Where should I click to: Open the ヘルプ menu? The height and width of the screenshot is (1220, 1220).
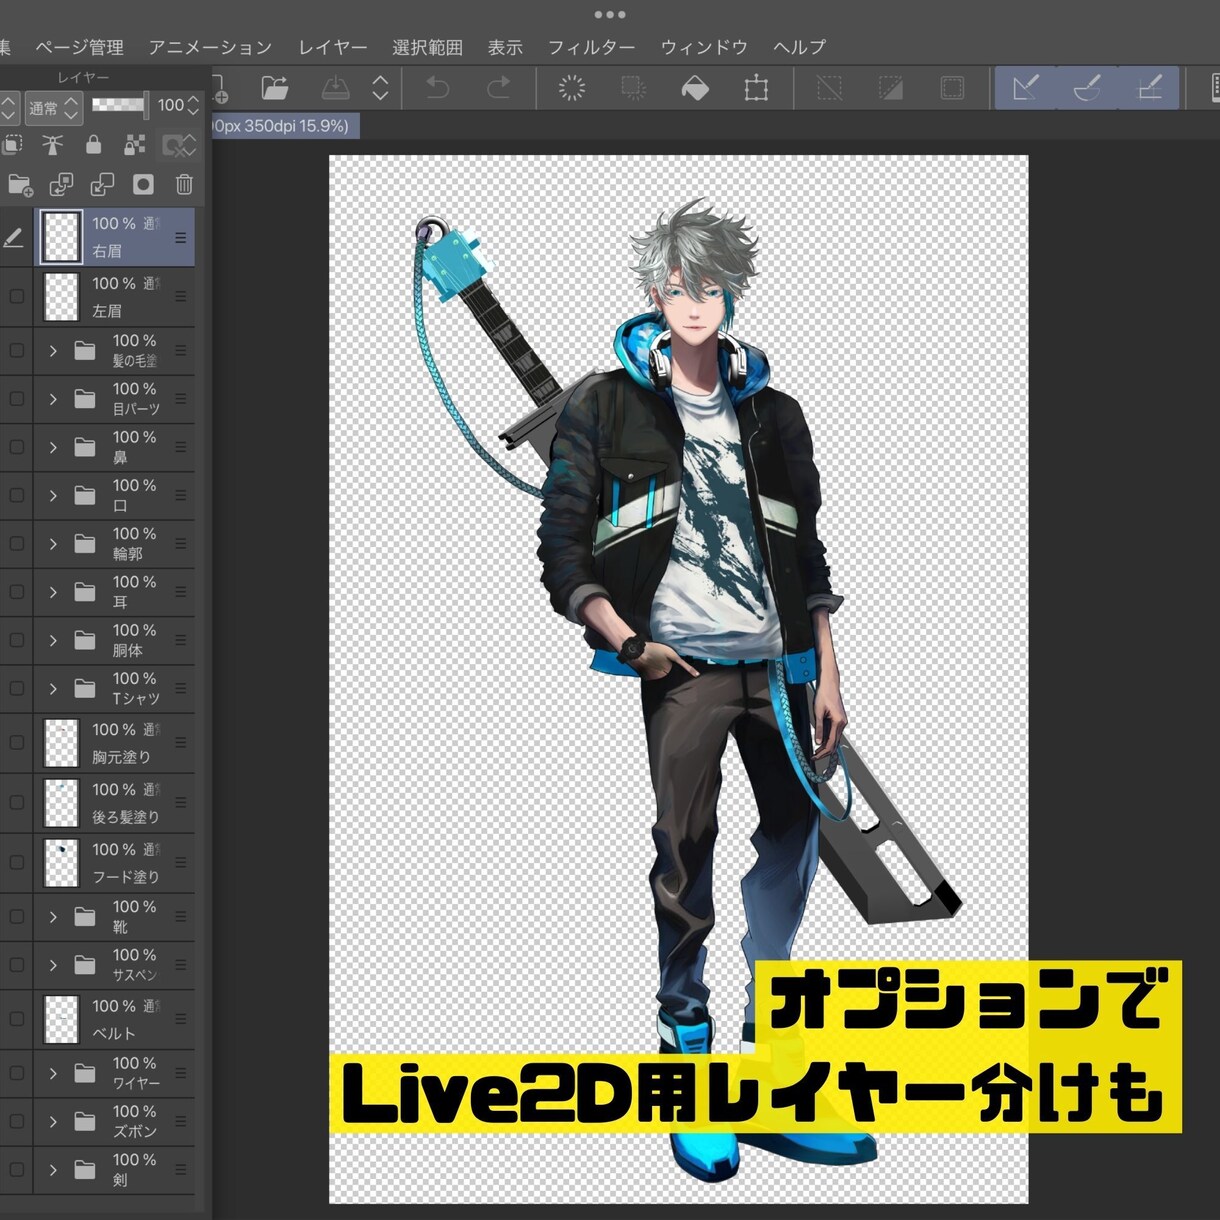tap(799, 47)
